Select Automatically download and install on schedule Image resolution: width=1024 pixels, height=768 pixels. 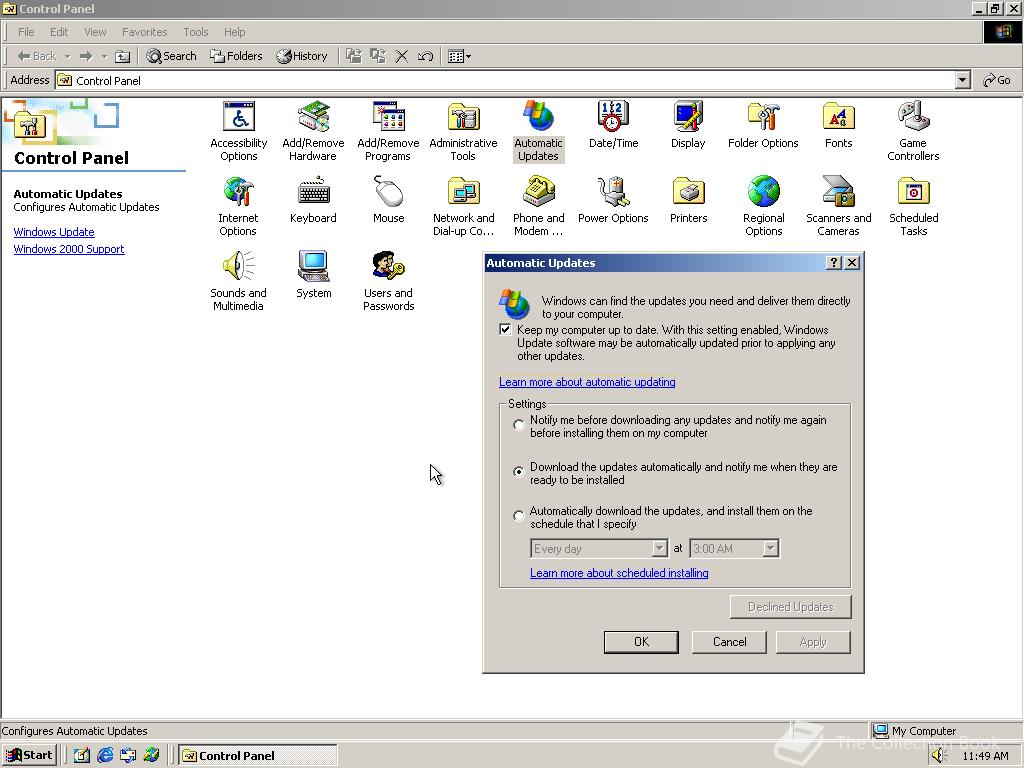519,516
